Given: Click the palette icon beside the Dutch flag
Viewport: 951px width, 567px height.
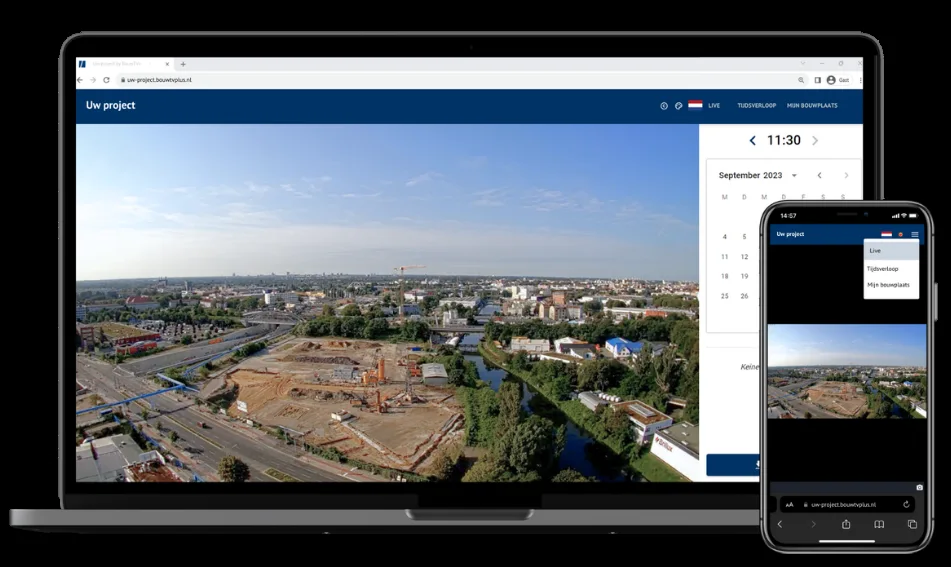Looking at the screenshot, I should (679, 106).
